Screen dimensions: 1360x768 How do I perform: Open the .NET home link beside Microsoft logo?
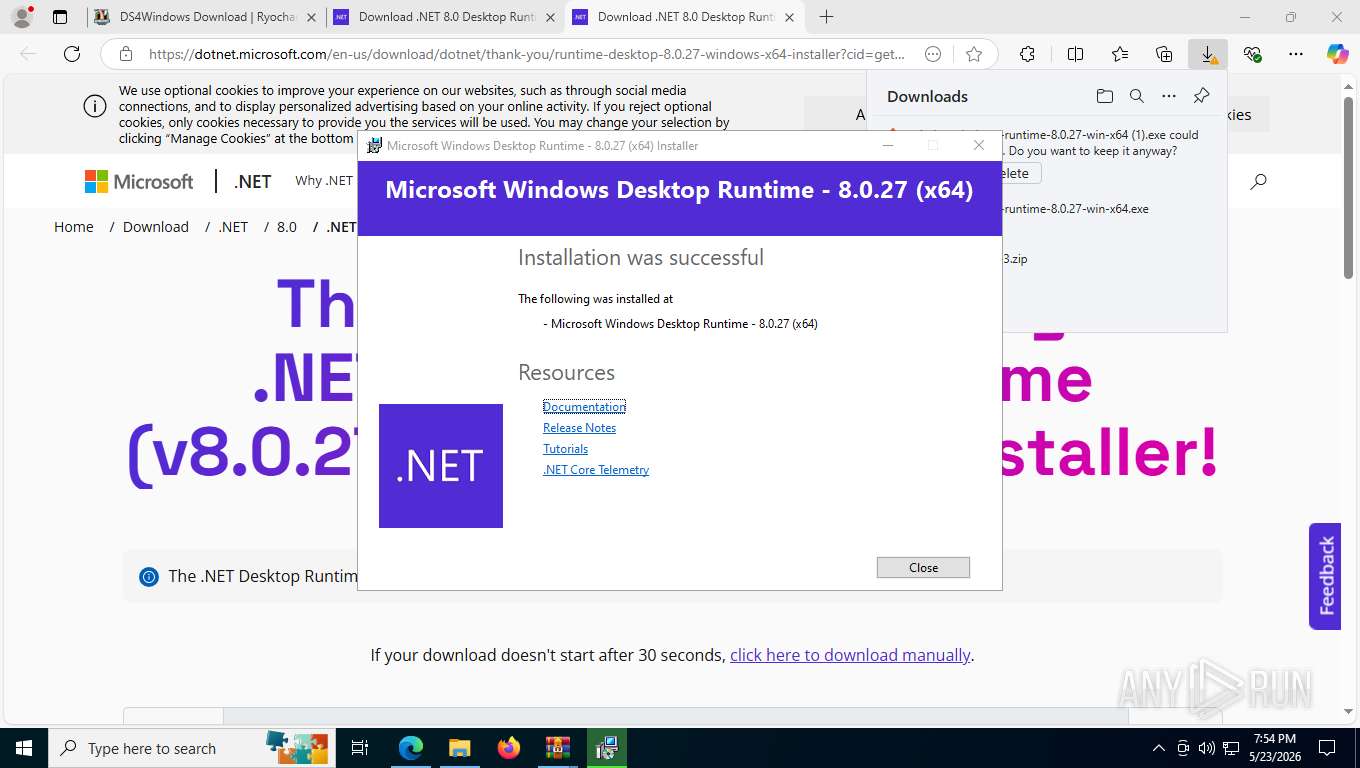(253, 181)
